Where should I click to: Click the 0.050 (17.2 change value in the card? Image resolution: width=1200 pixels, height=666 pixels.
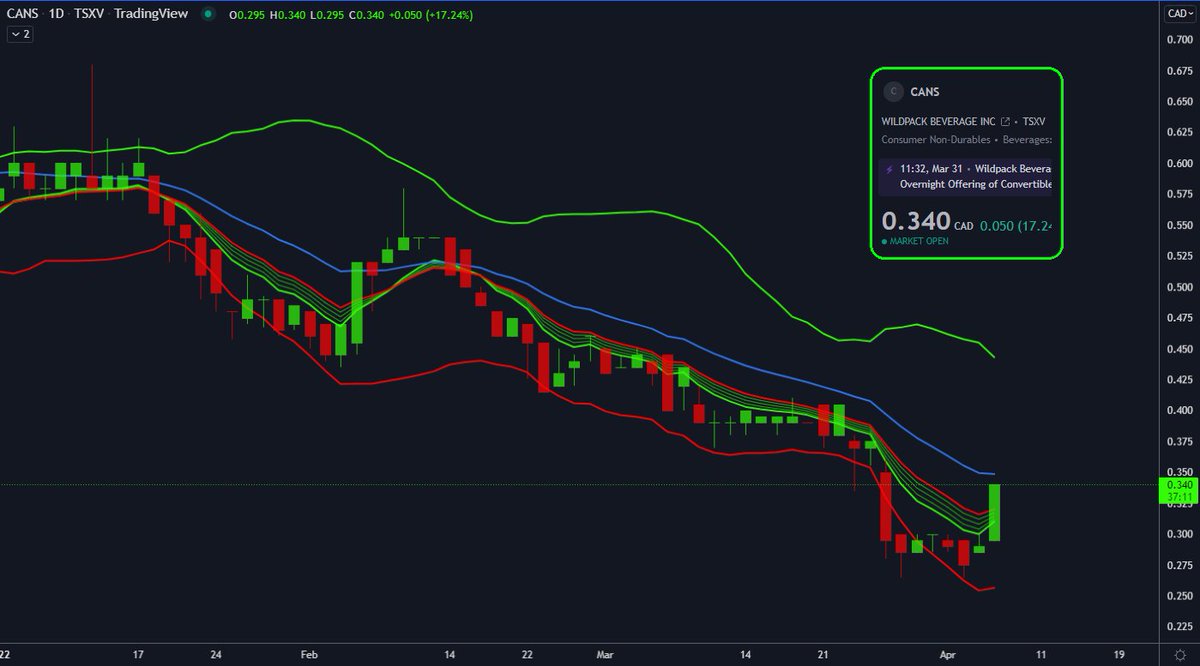point(1017,225)
